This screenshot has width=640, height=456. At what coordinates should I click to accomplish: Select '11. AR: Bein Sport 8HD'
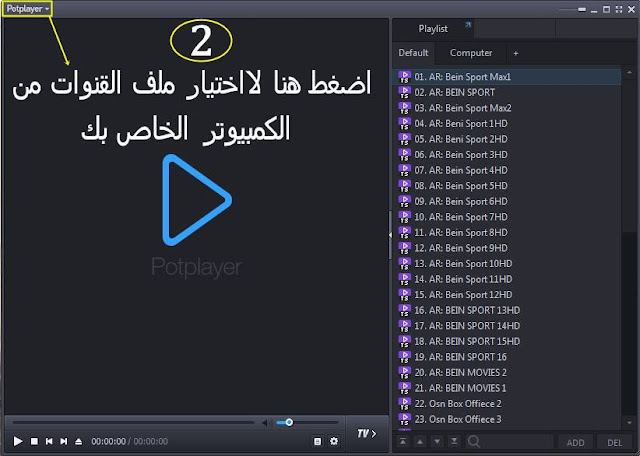[509, 232]
